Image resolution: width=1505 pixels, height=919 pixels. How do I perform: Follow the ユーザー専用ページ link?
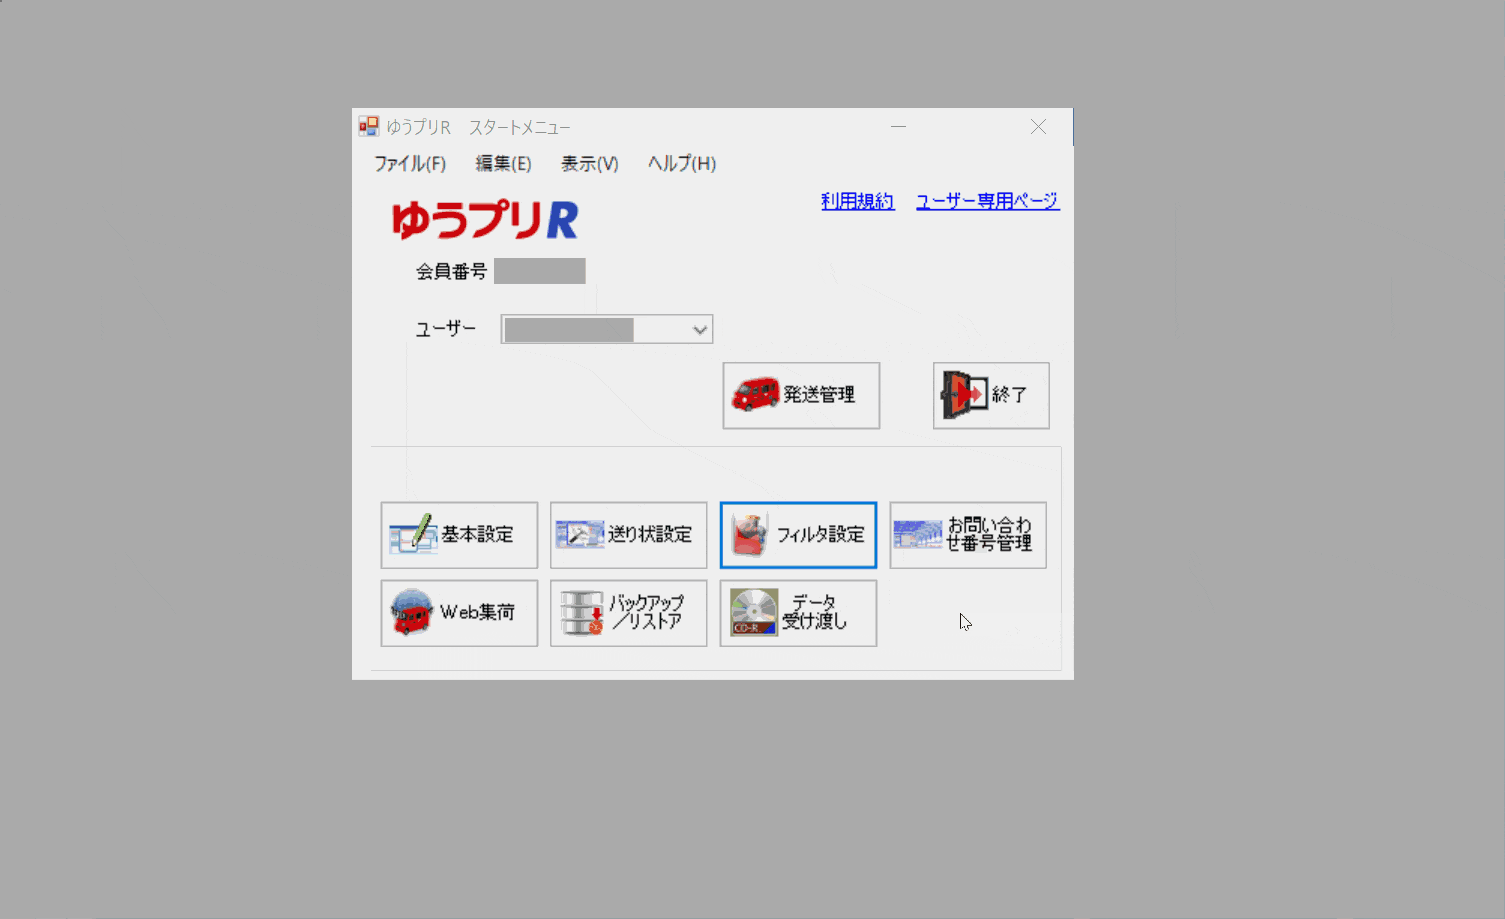point(987,201)
